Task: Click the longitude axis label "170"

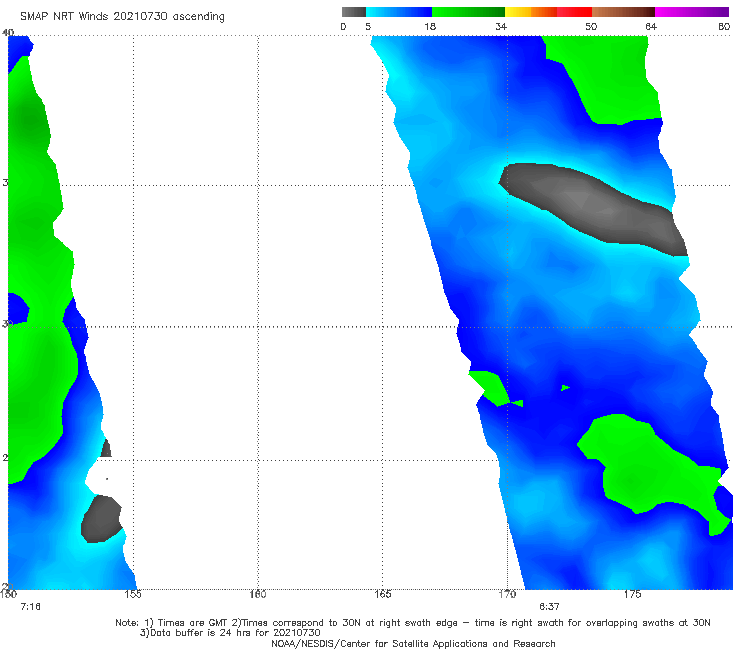Action: point(507,594)
